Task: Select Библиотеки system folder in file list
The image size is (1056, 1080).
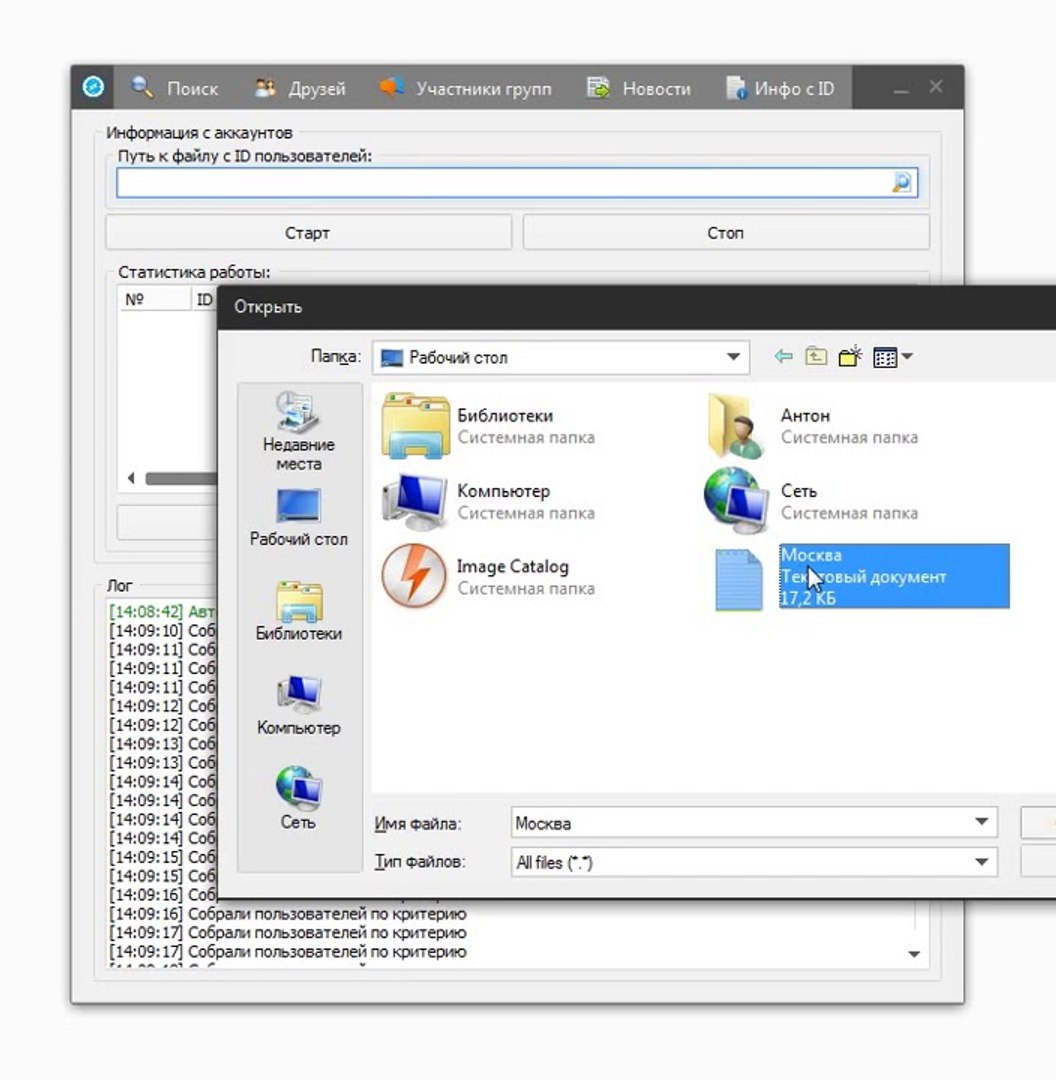Action: [489, 426]
